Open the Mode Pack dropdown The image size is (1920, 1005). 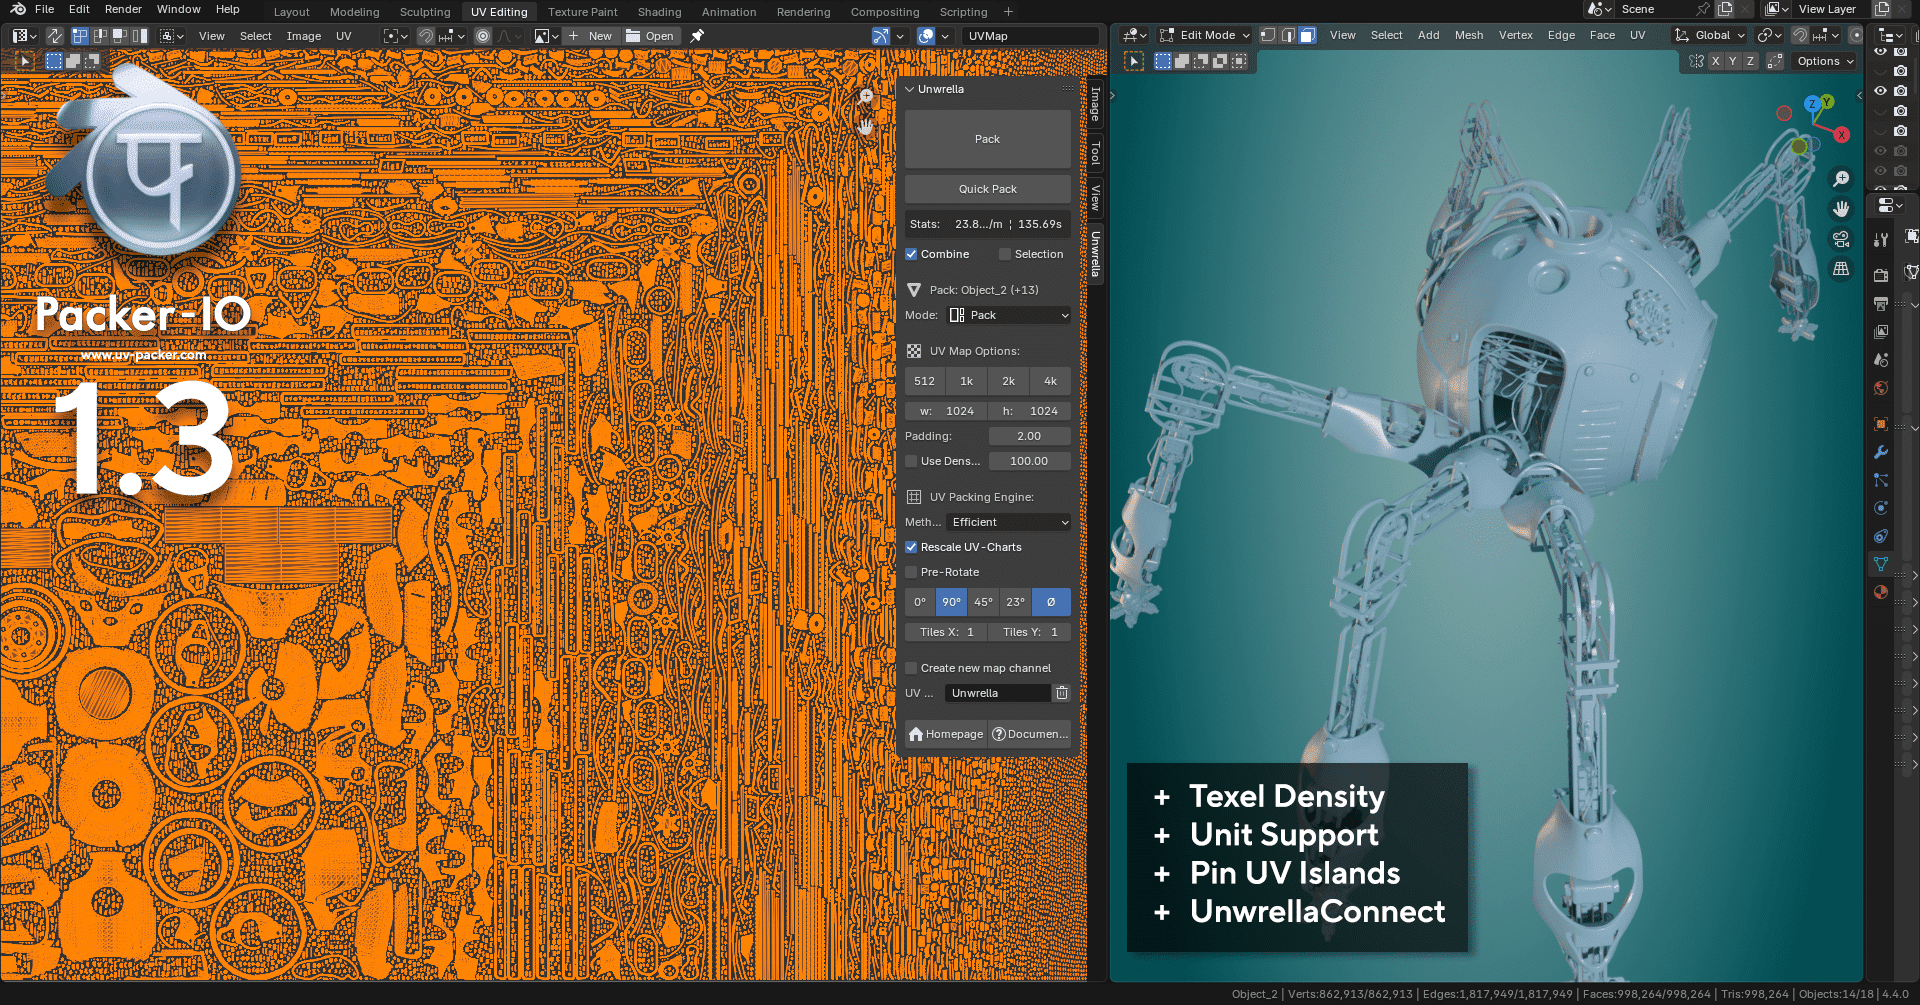point(1008,315)
